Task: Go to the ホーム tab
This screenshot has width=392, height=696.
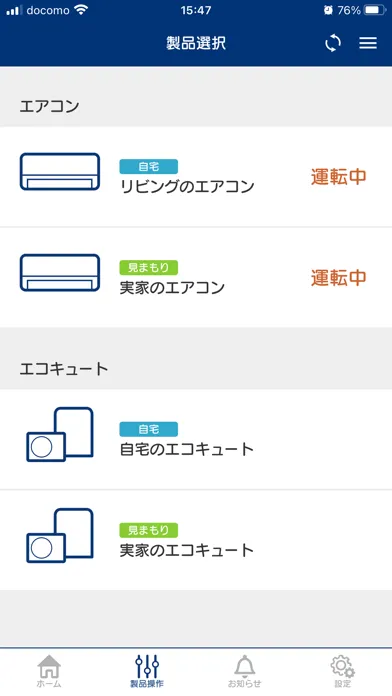Action: point(49,671)
